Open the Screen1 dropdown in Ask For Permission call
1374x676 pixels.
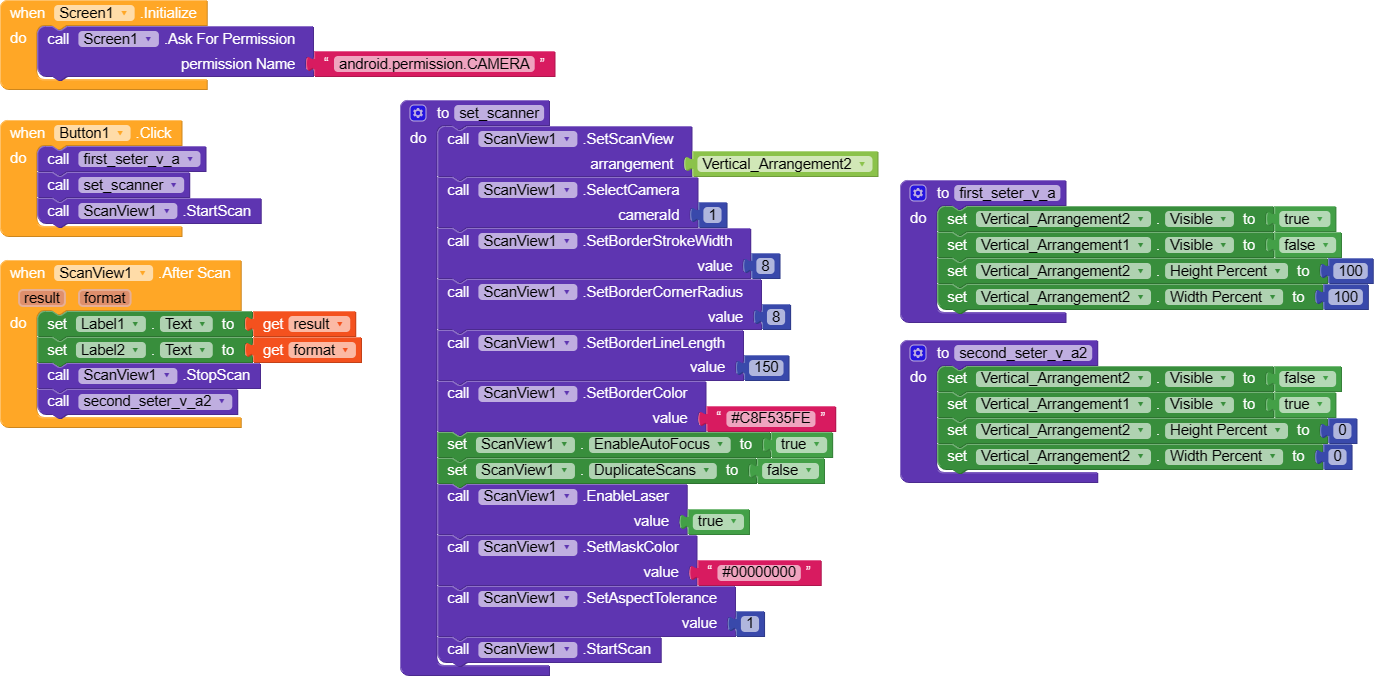click(x=119, y=39)
